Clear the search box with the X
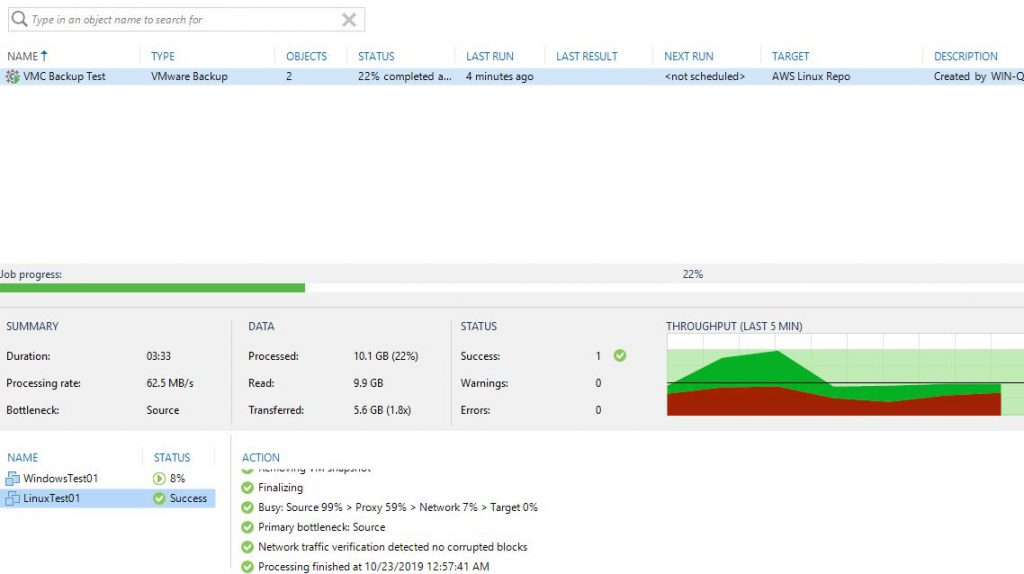1024x574 pixels. point(349,20)
